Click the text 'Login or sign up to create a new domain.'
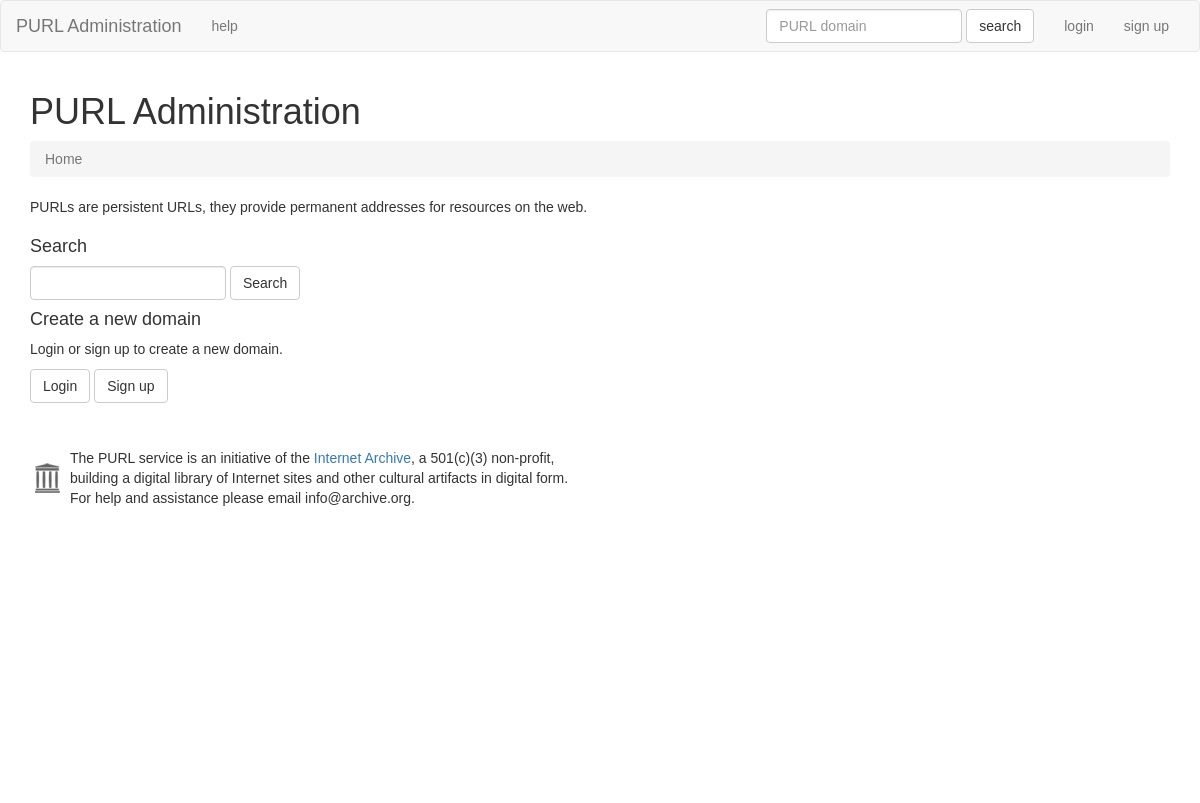Screen dimensions: 1200x803 tap(156, 349)
